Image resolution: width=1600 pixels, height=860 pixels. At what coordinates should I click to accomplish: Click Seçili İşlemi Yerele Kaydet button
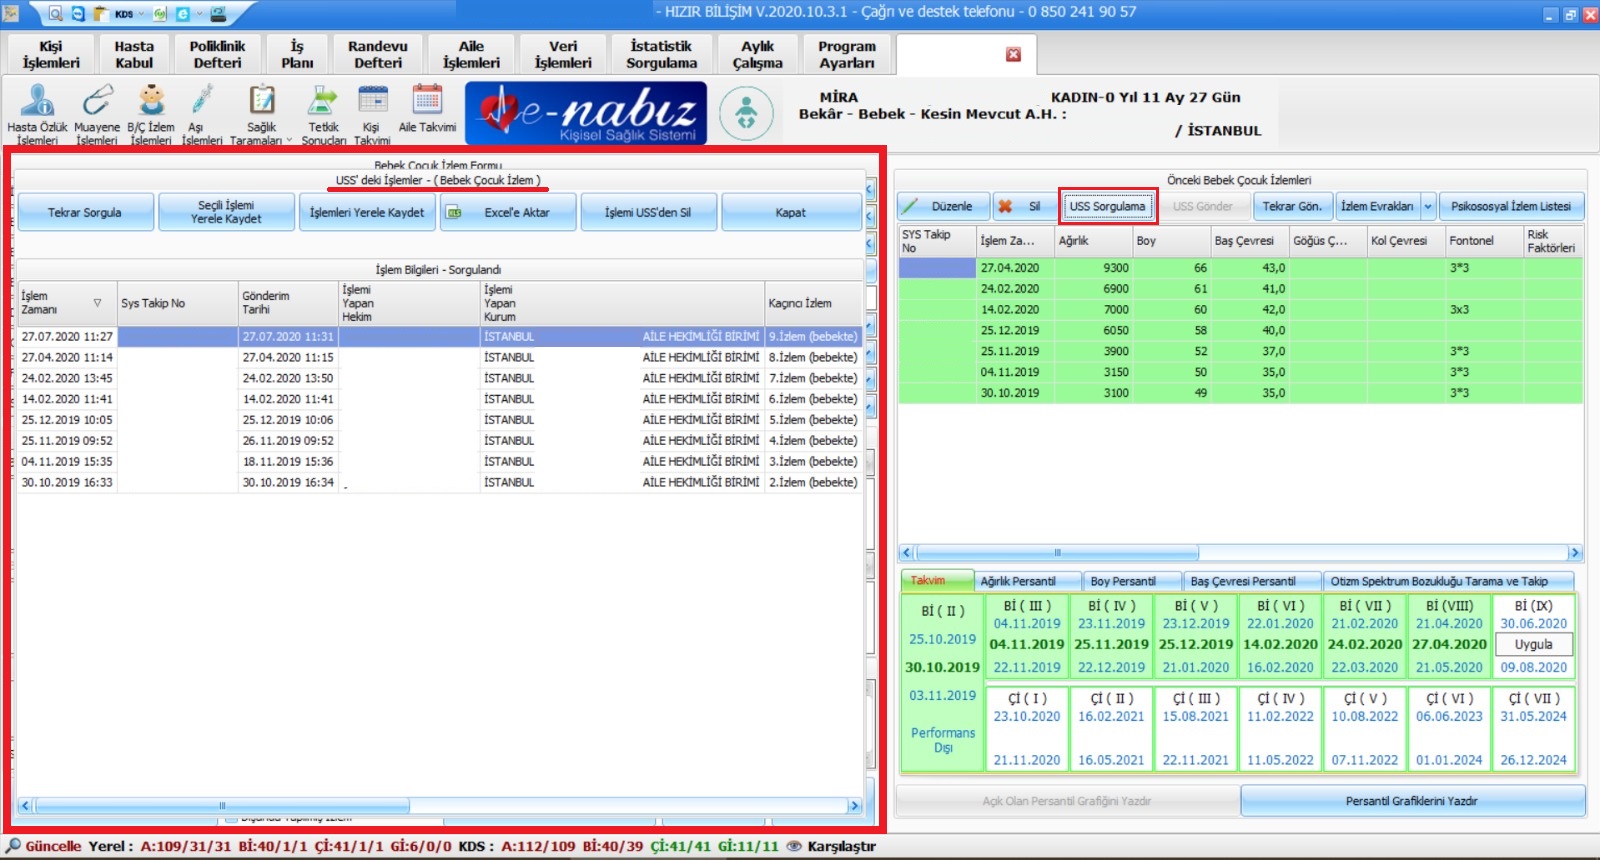pos(226,212)
